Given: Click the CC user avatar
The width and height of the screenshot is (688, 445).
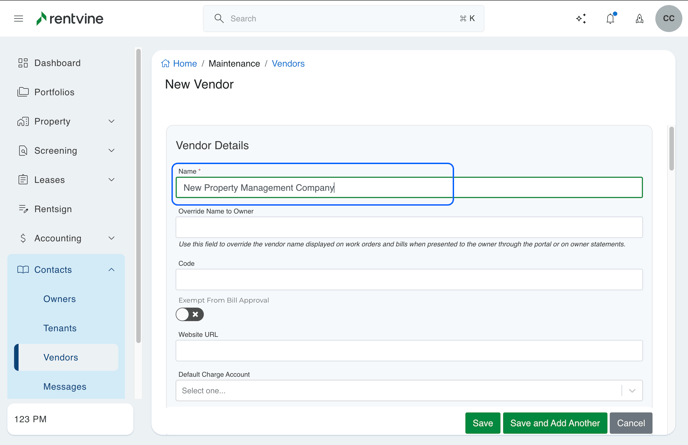Looking at the screenshot, I should point(668,18).
